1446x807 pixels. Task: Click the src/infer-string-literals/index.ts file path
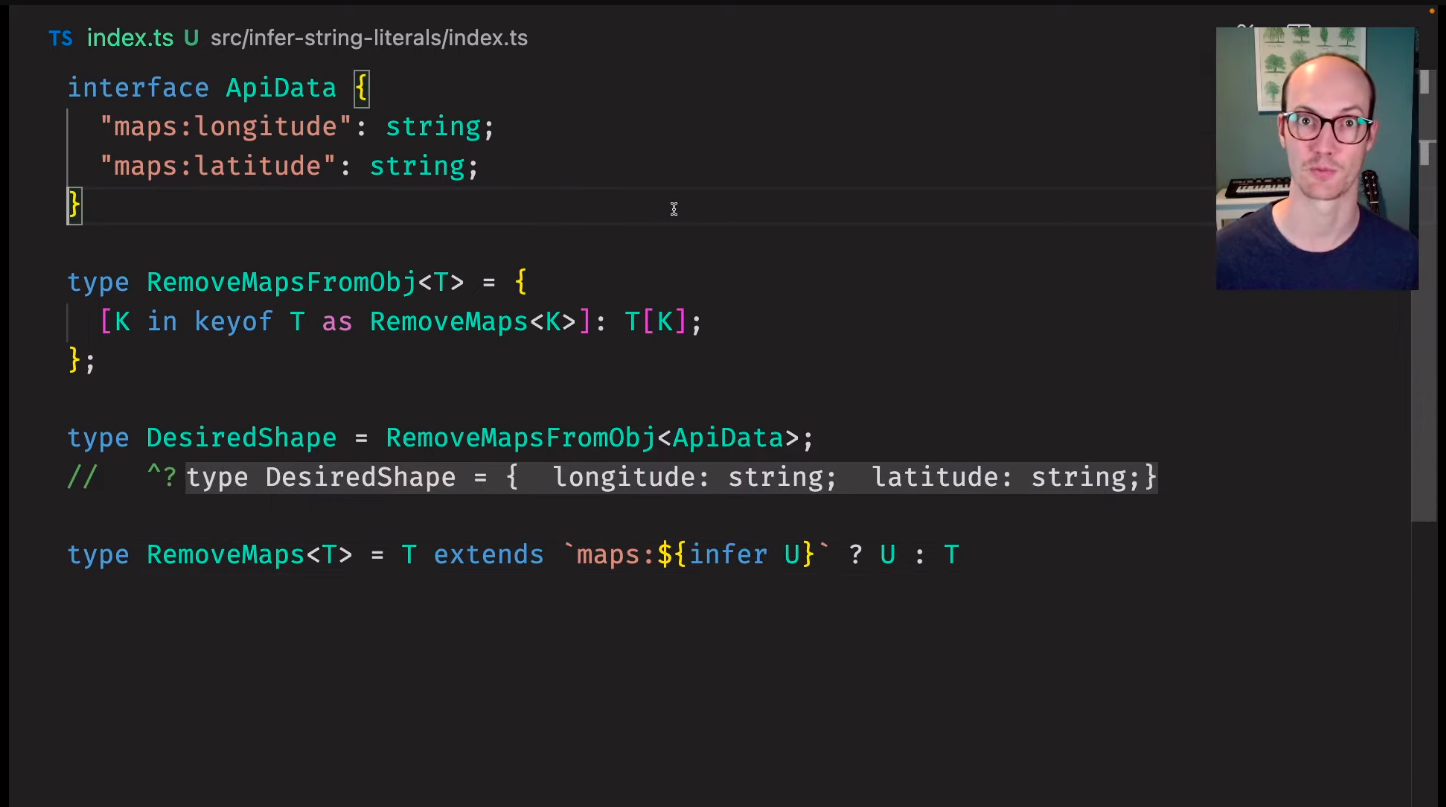coord(368,38)
